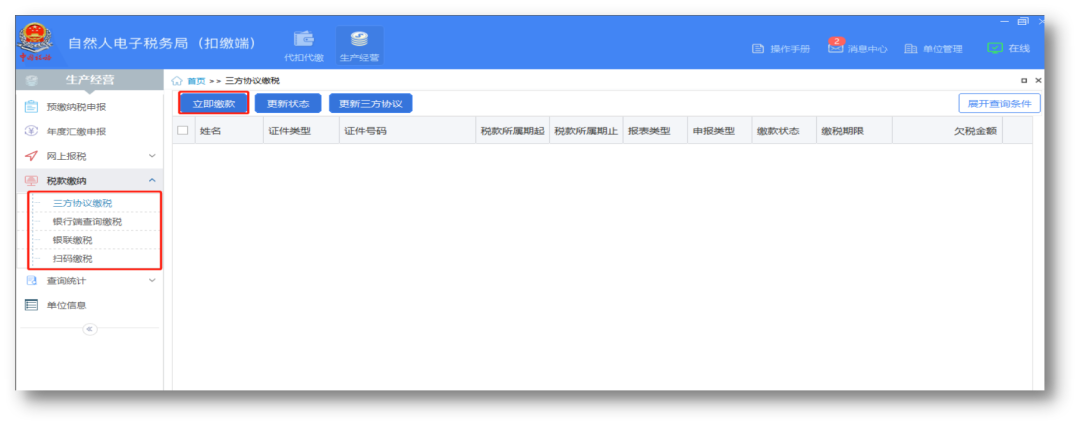Minimize the application window
The image size is (1080, 426).
[1005, 22]
